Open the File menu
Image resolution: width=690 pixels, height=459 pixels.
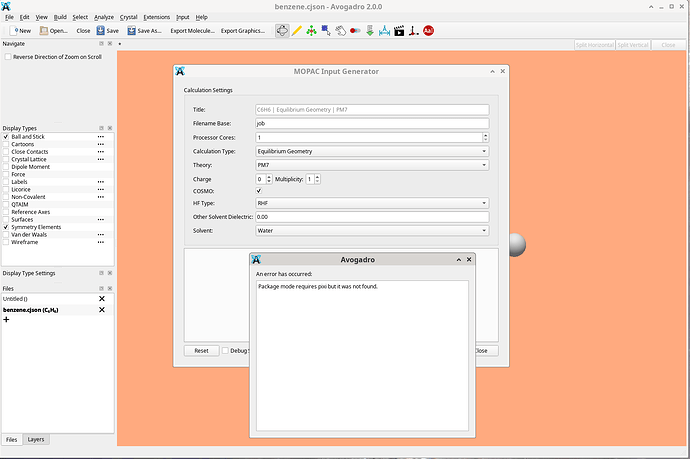(9, 17)
